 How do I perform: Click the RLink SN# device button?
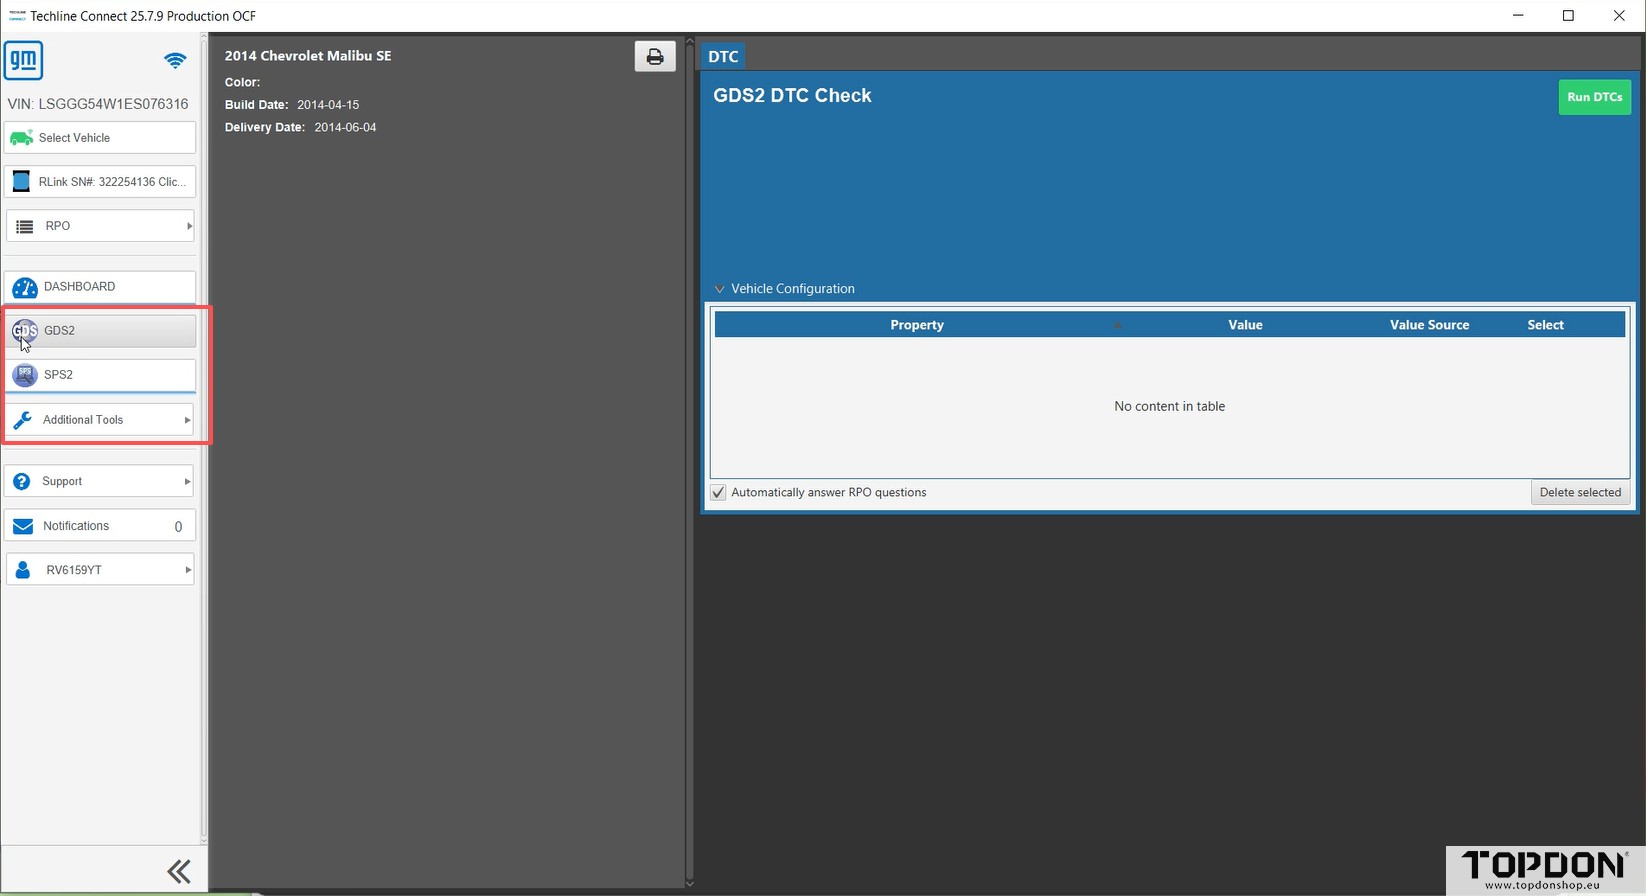tap(100, 182)
